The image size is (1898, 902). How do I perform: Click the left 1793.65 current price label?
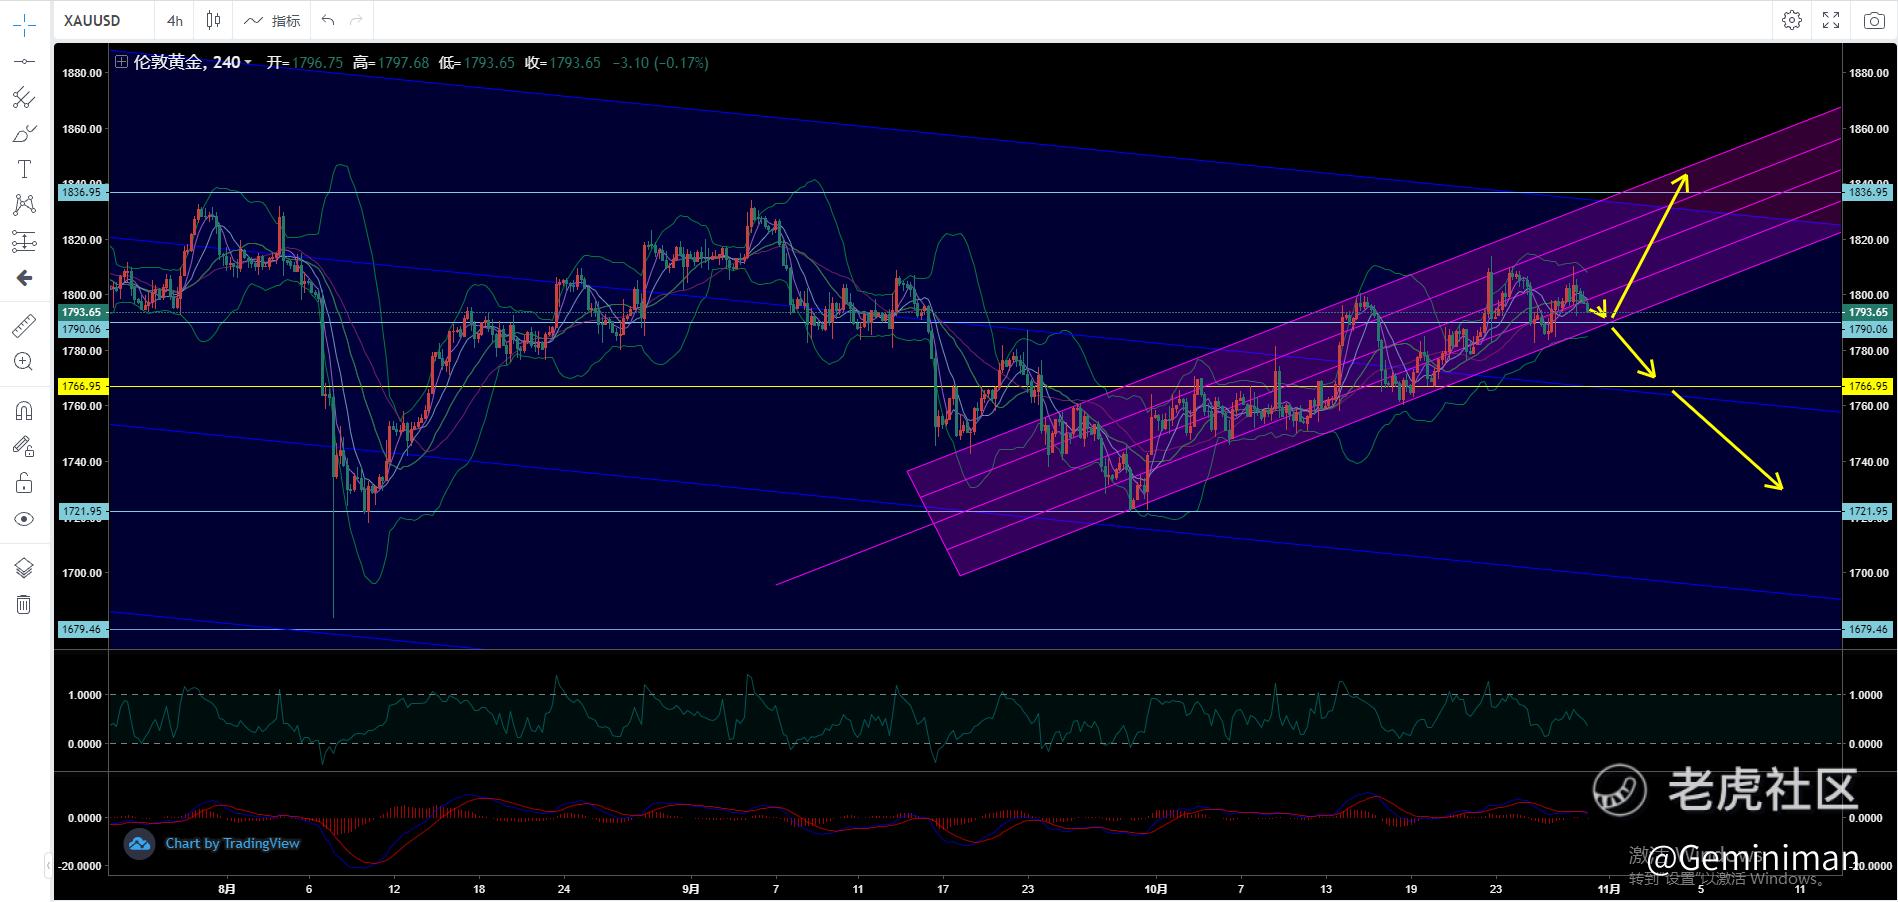coord(82,312)
